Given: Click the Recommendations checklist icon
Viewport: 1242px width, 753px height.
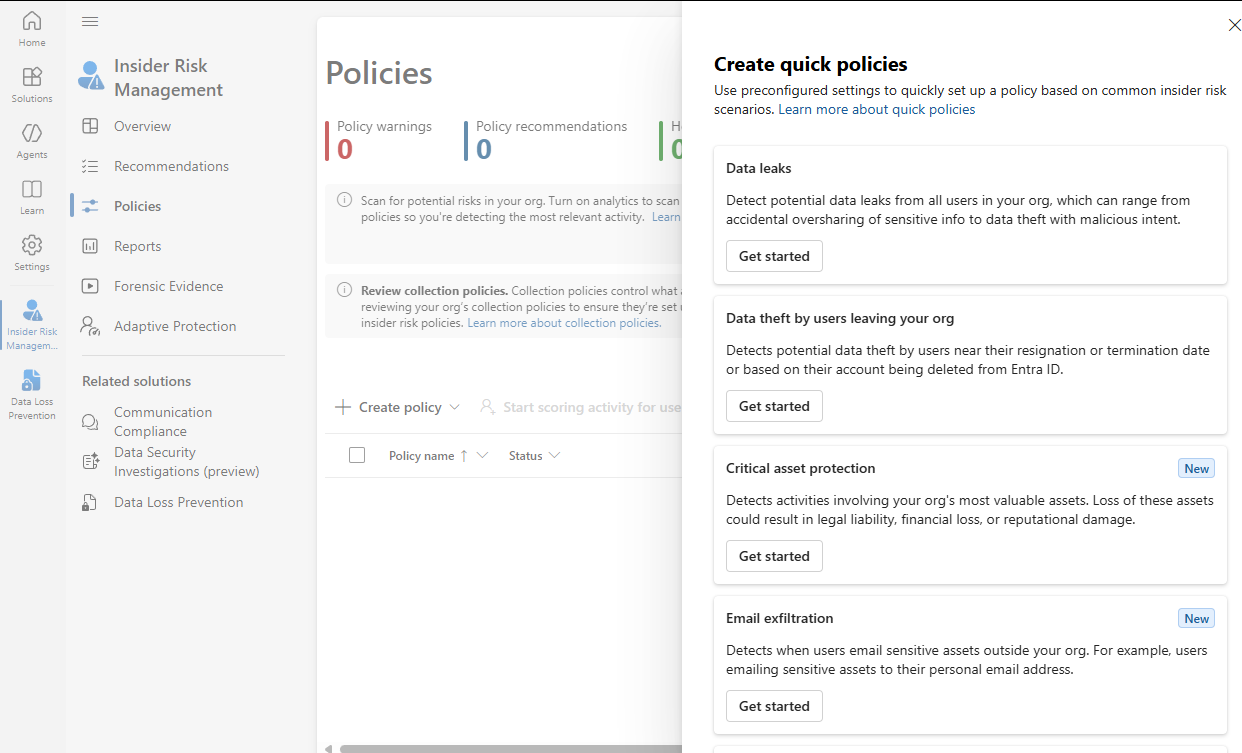Looking at the screenshot, I should [90, 166].
